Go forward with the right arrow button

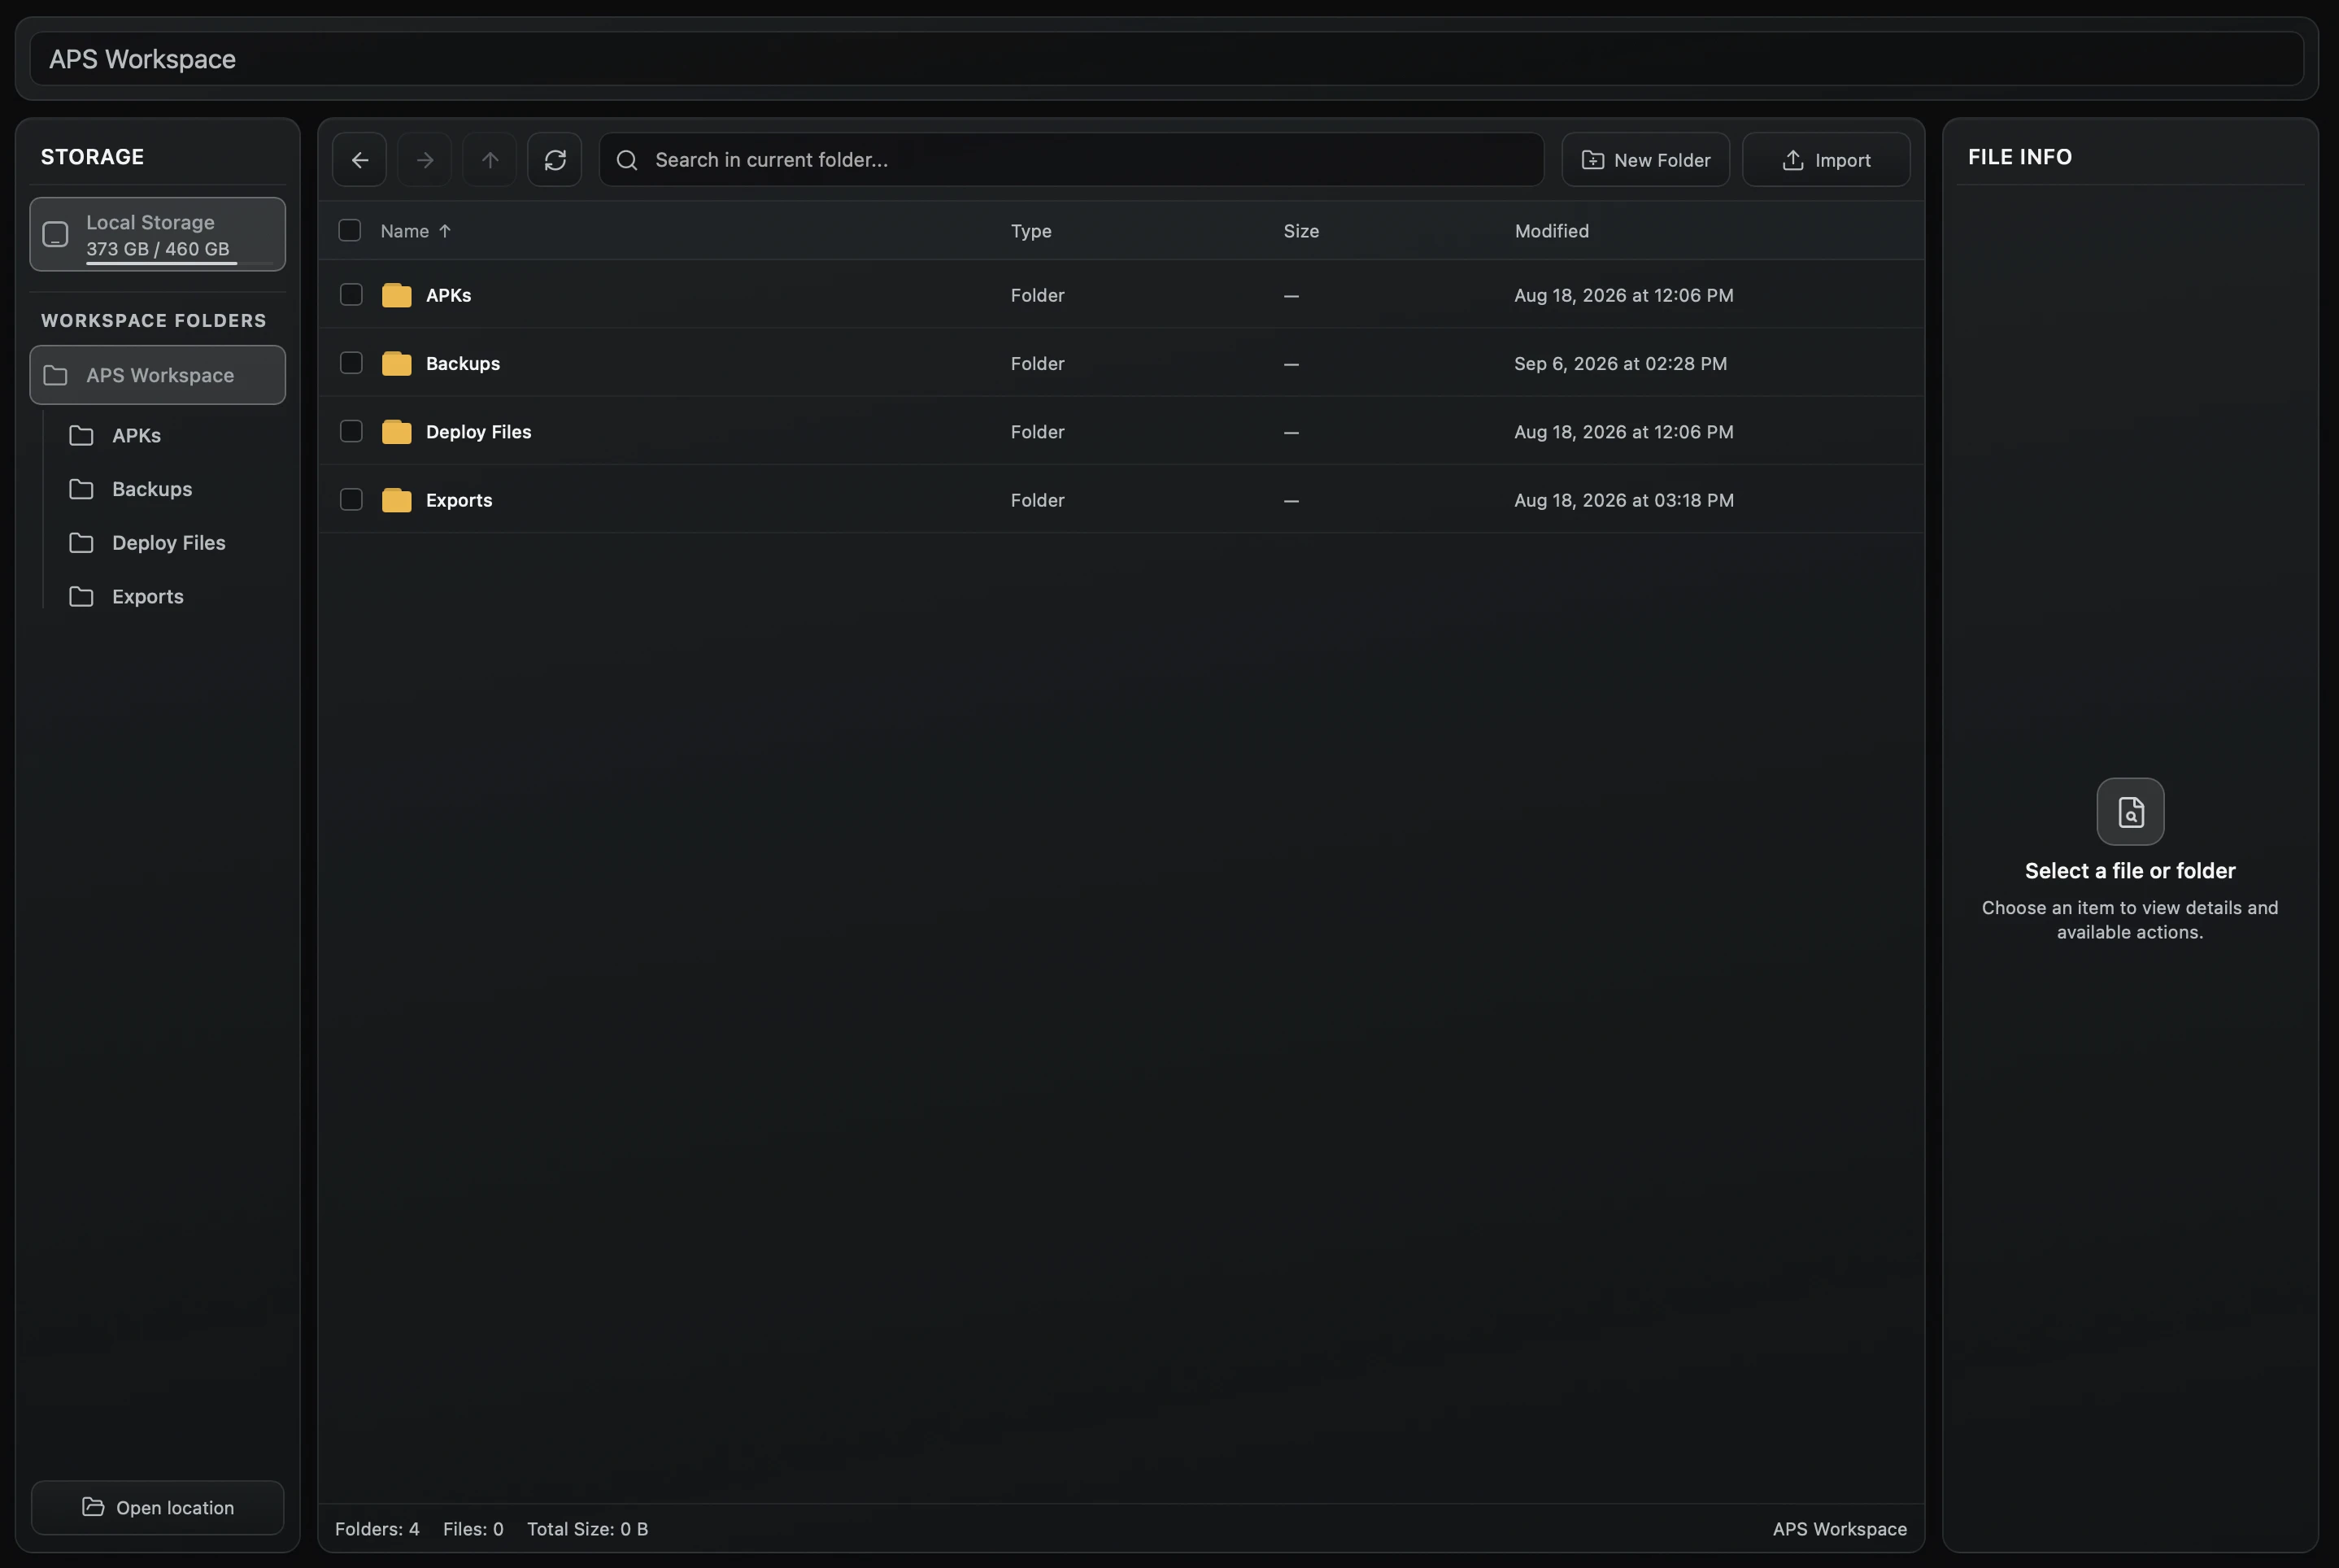(x=425, y=160)
